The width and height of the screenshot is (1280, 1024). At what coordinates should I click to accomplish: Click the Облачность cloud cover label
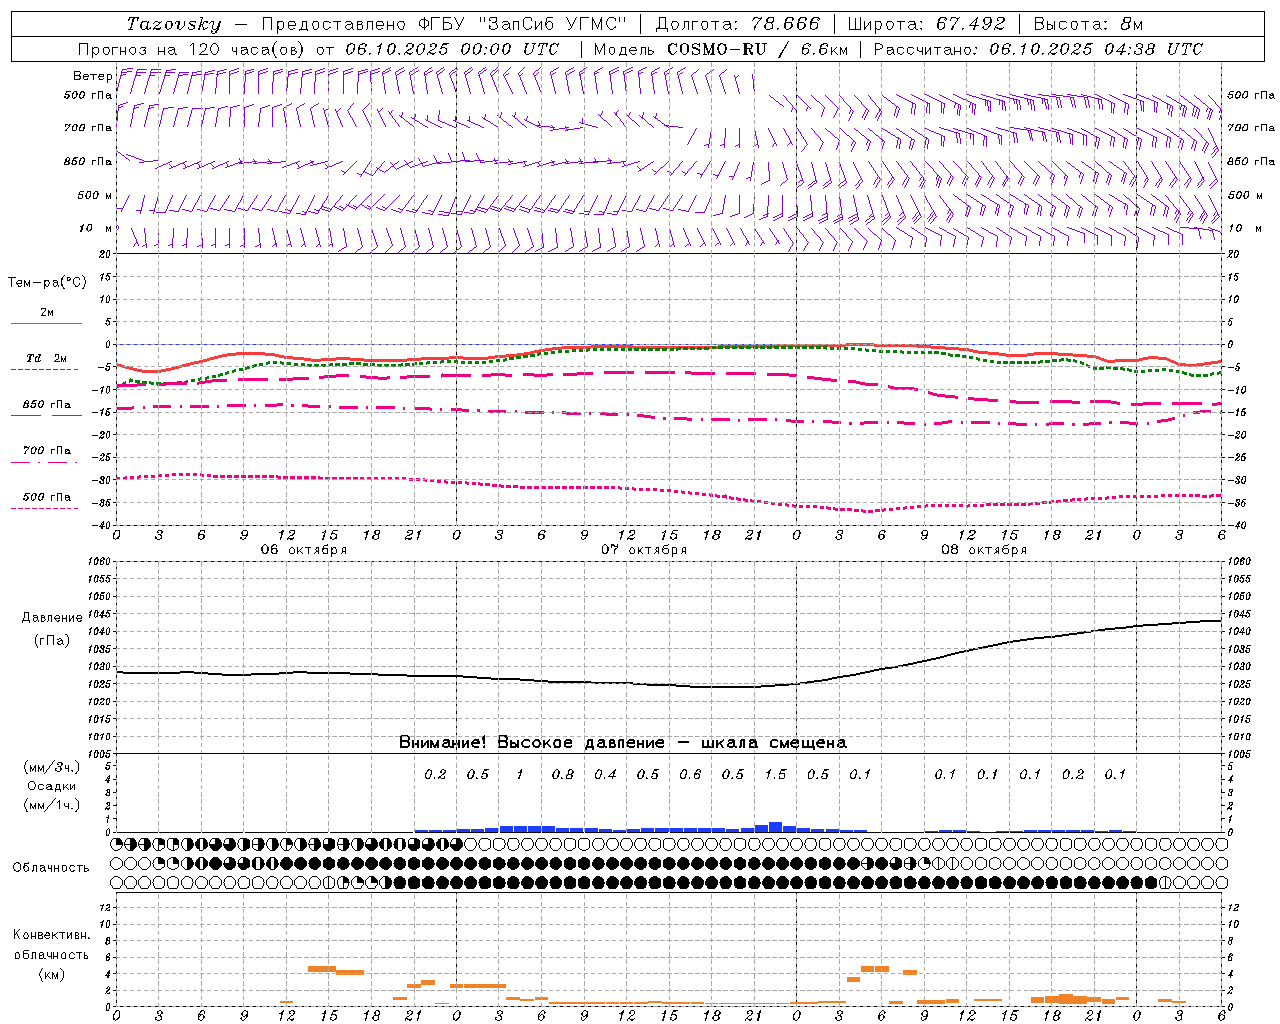(x=51, y=867)
